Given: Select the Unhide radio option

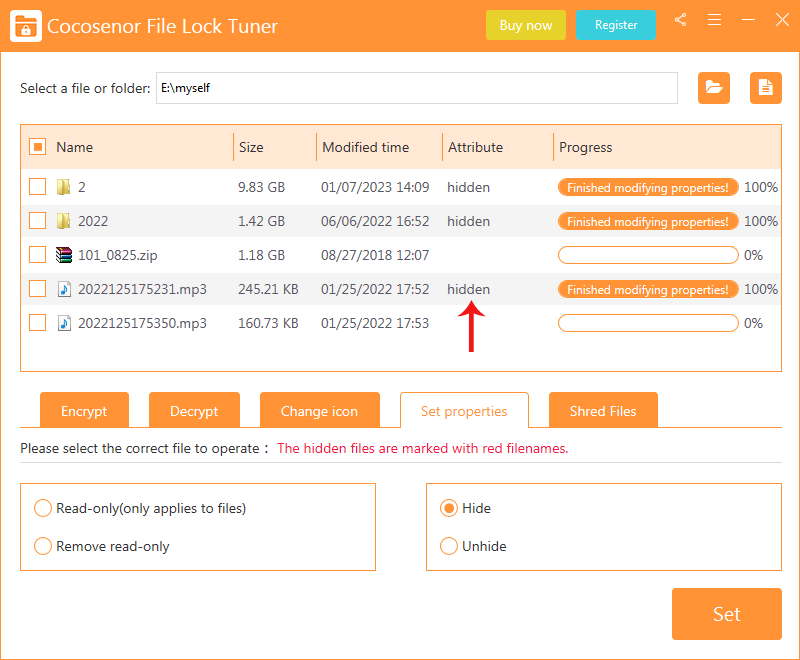Looking at the screenshot, I should [449, 546].
